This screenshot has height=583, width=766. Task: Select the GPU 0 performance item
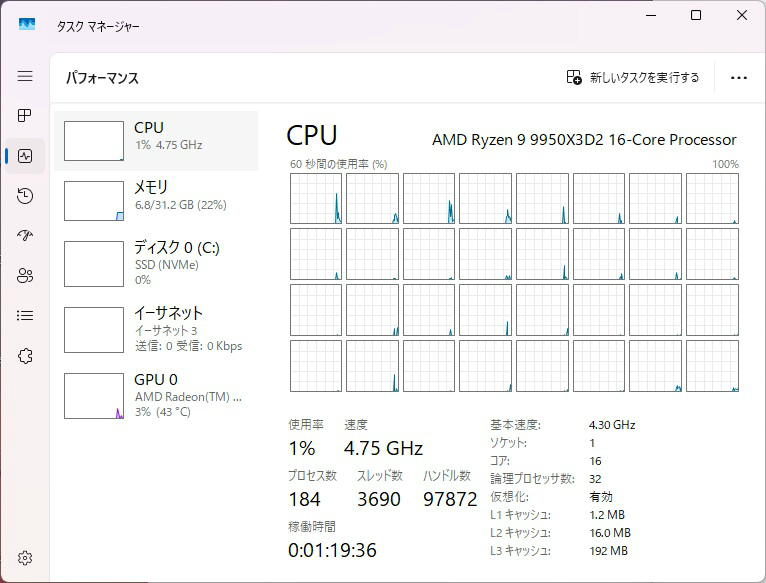click(x=156, y=396)
